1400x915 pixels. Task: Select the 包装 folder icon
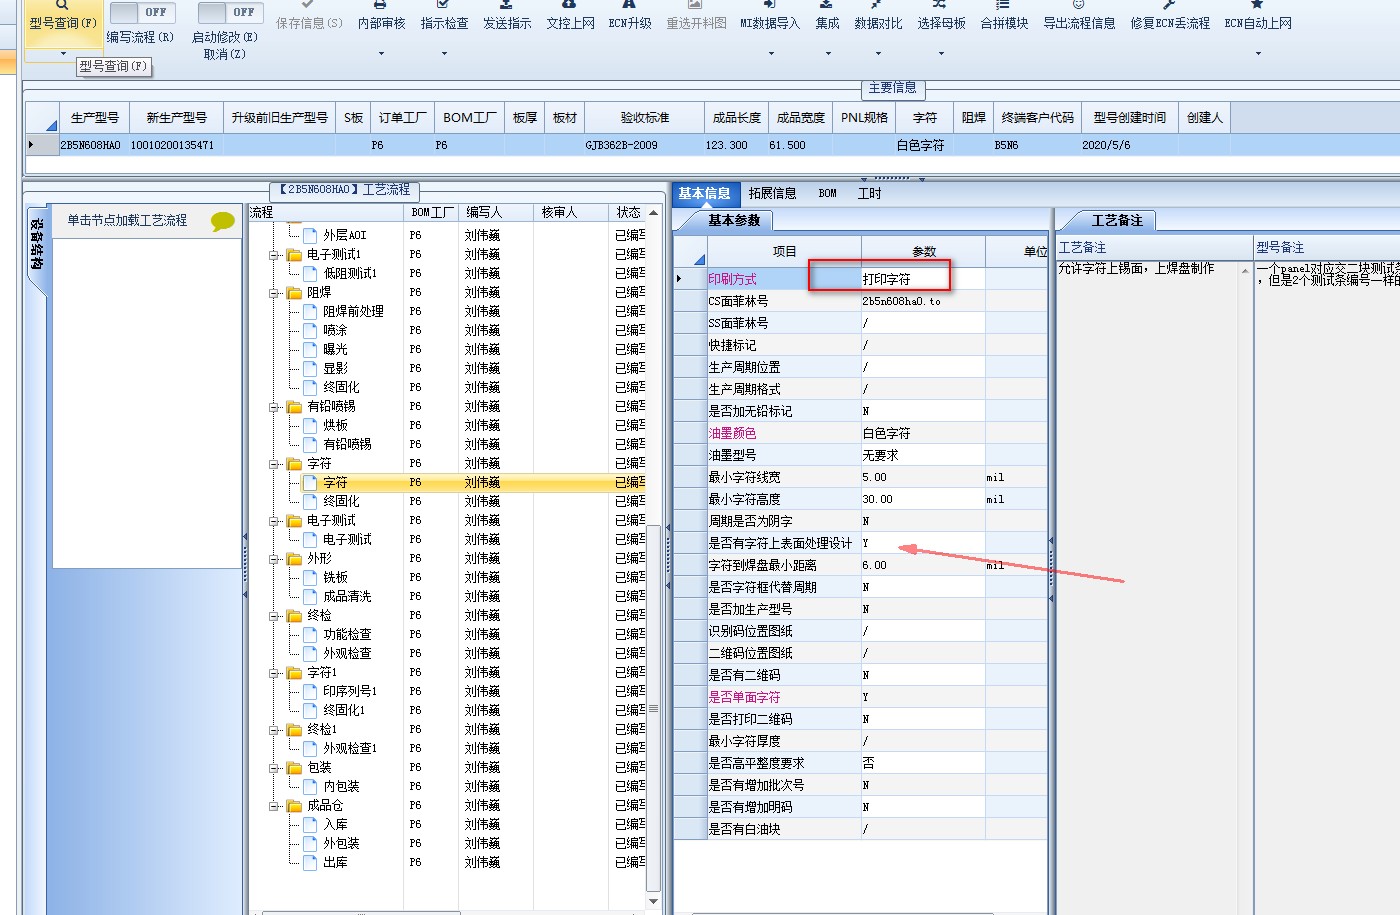[x=294, y=768]
